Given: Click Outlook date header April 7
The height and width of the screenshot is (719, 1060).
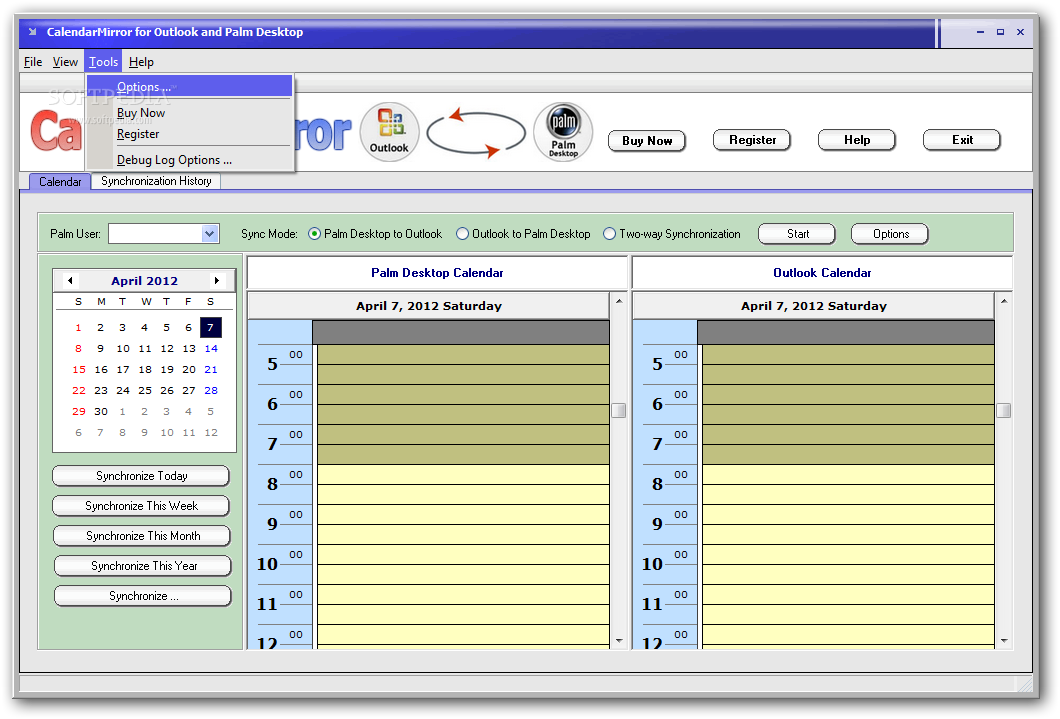Looking at the screenshot, I should click(x=813, y=306).
